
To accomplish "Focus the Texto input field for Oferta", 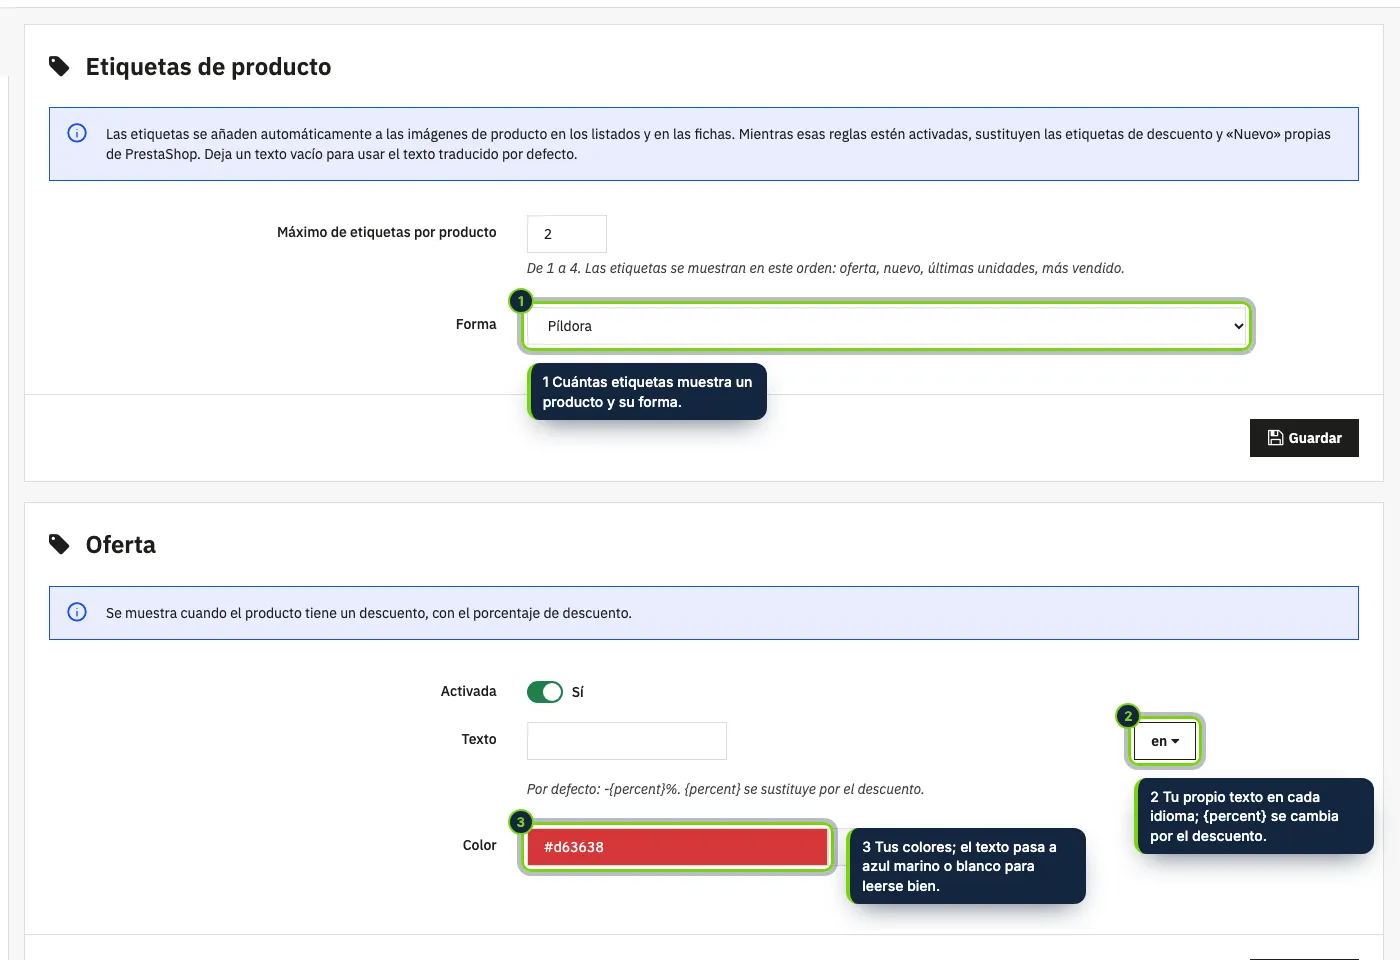I will click(627, 741).
